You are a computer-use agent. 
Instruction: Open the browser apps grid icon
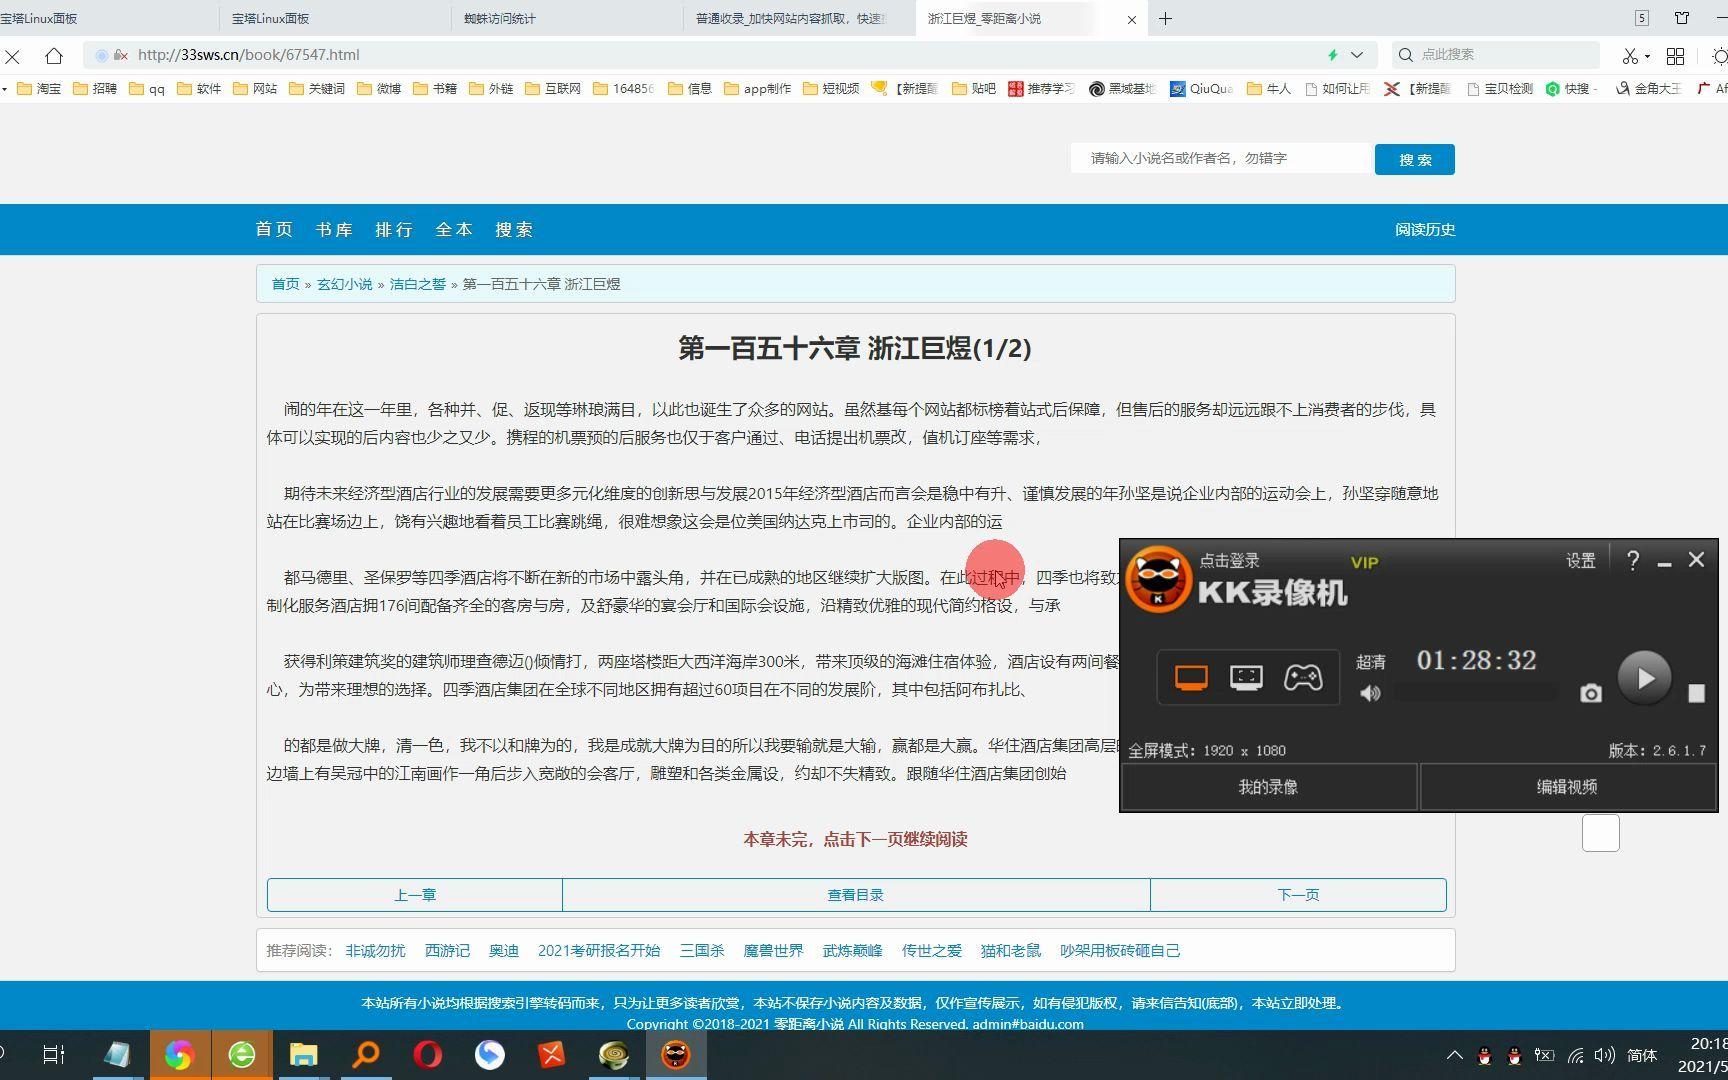(1675, 56)
